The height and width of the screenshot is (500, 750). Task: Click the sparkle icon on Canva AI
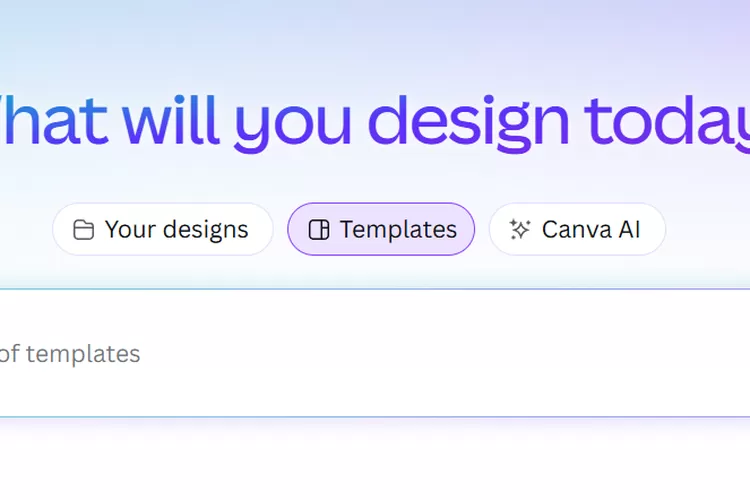pyautogui.click(x=520, y=230)
